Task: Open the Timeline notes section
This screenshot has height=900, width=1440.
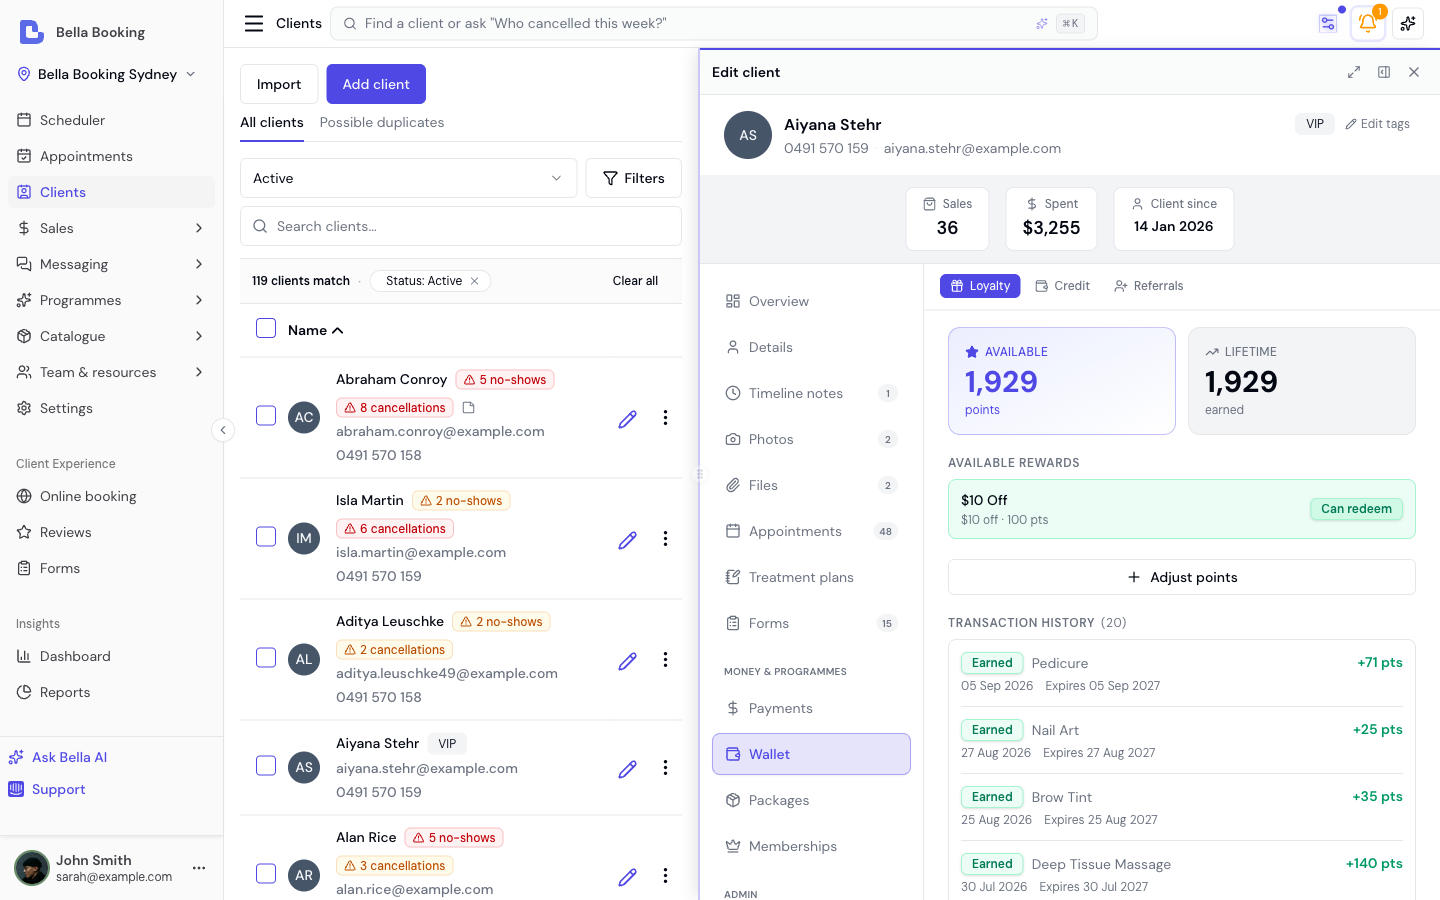Action: [x=811, y=393]
